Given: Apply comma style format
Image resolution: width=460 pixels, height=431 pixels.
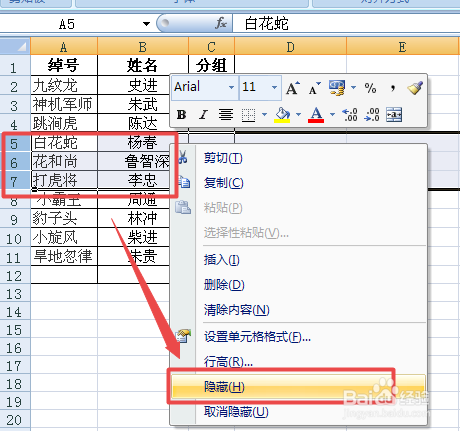Looking at the screenshot, I should coord(393,88).
